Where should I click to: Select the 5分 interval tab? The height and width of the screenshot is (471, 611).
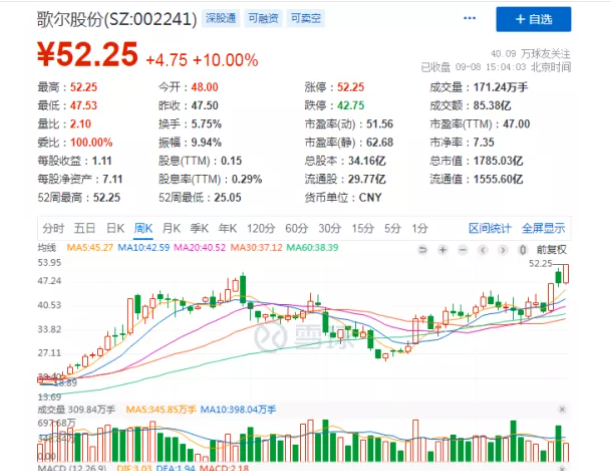point(392,228)
